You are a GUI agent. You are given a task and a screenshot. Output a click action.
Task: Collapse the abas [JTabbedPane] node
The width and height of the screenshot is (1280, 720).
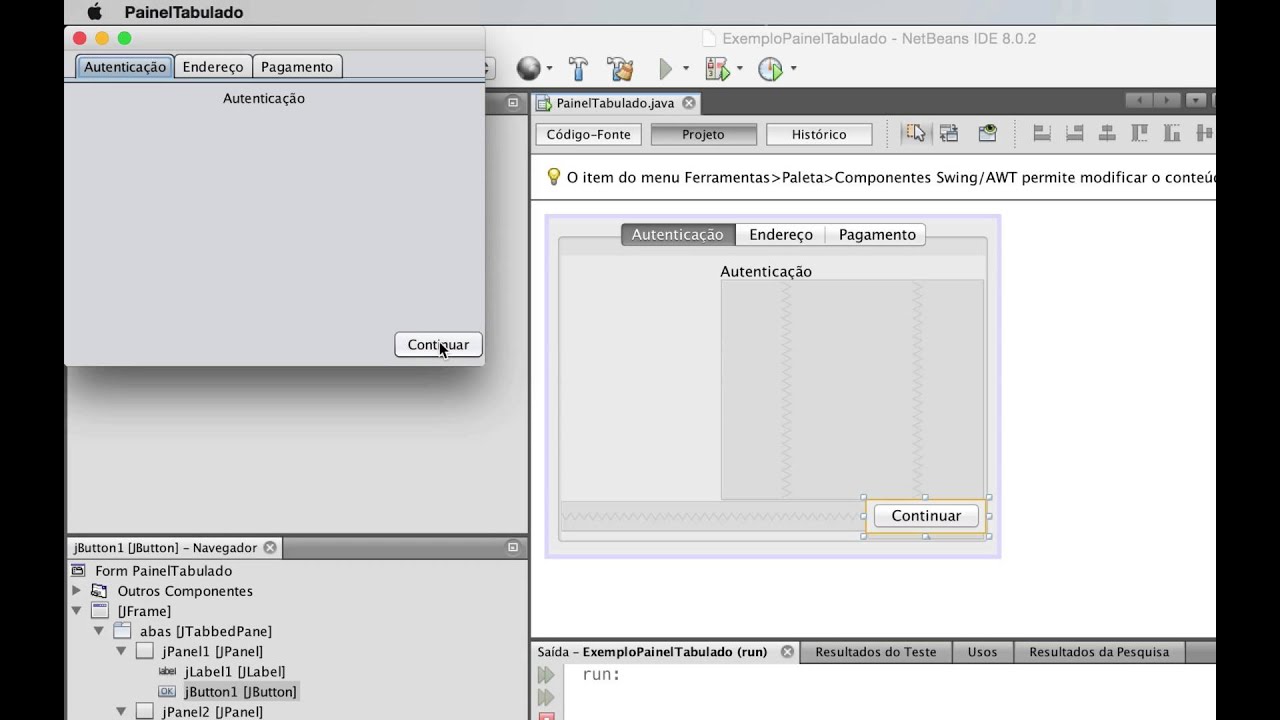pyautogui.click(x=99, y=631)
